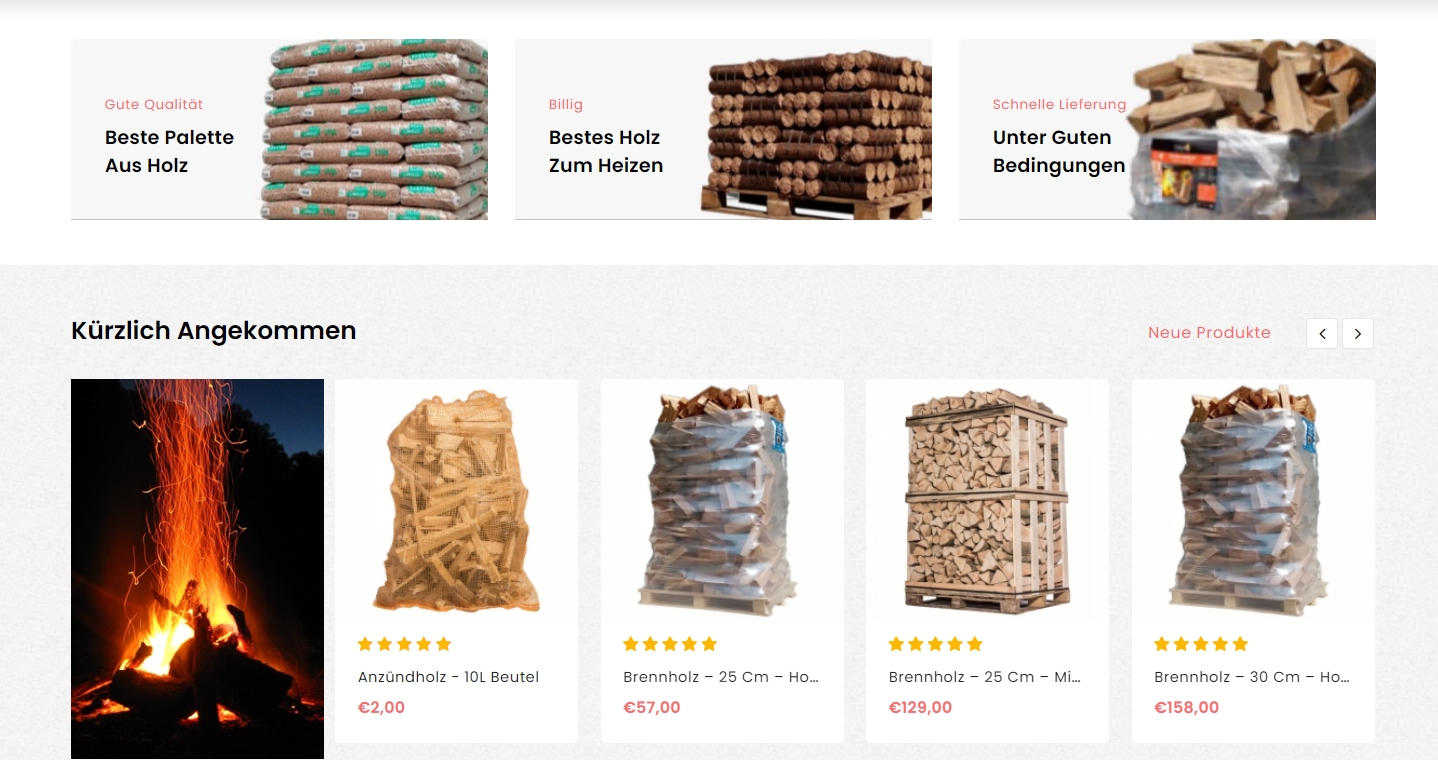Open the Beste Palette Aus Holz banner
This screenshot has width=1438, height=760.
(x=279, y=129)
